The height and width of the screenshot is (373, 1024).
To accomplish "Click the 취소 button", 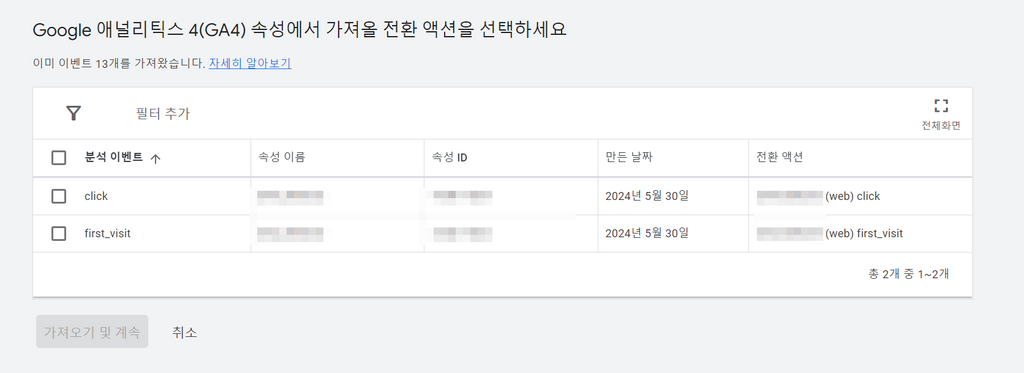I will click(x=185, y=332).
